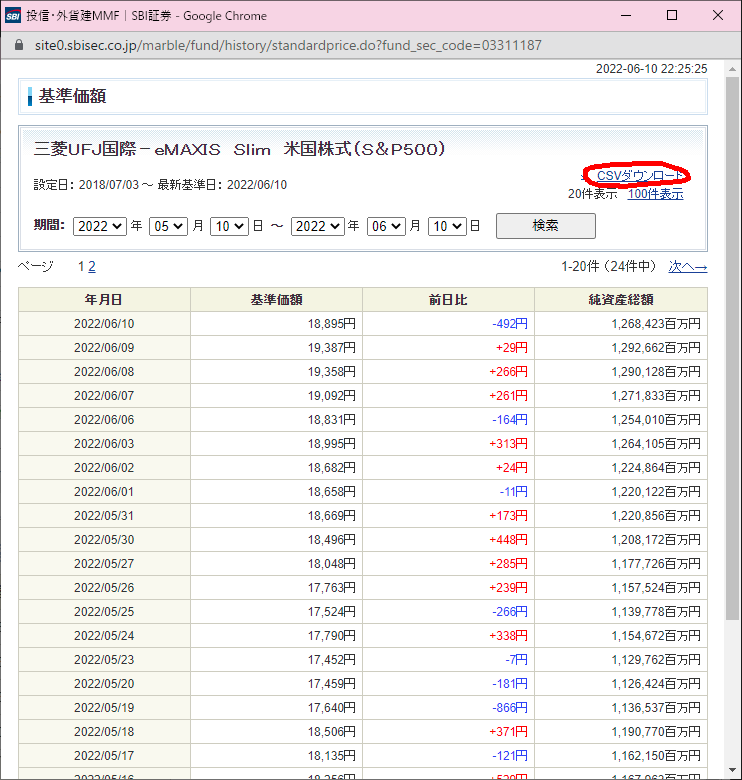Click the 次へ→ next page link
742x780 pixels.
coord(688,267)
